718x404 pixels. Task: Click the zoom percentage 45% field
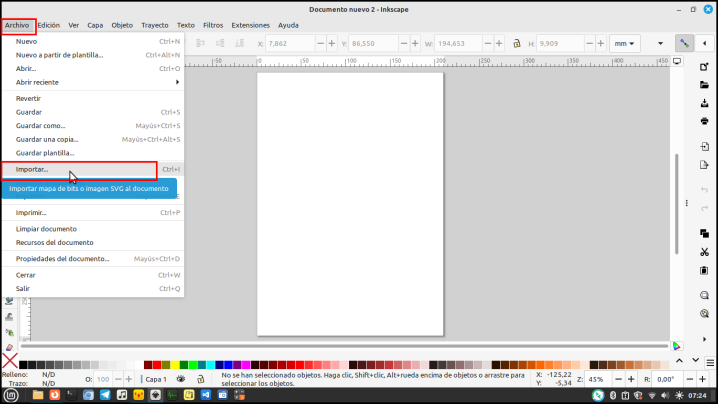599,379
